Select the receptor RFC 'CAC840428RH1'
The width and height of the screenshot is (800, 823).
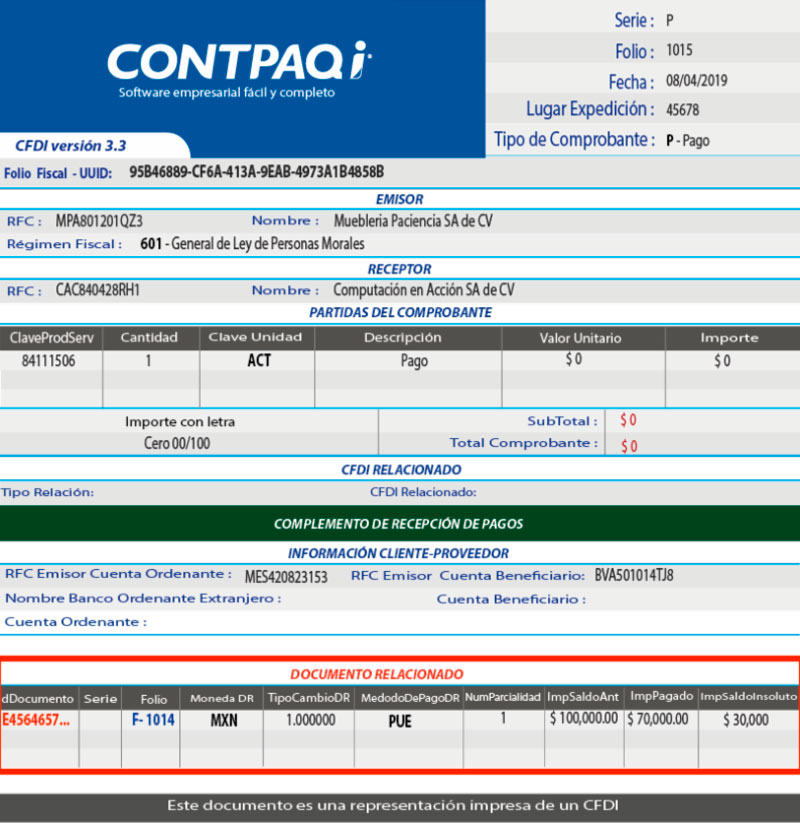(98, 290)
